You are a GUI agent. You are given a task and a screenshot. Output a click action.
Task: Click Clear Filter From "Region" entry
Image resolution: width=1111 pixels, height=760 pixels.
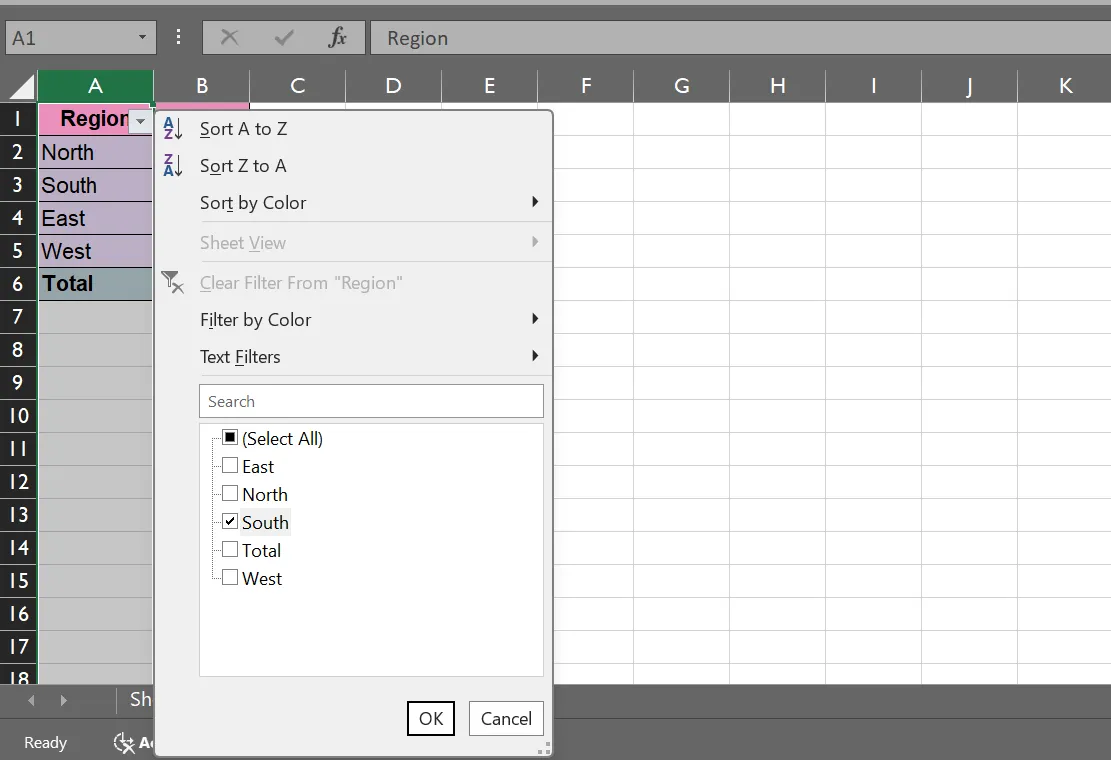click(x=354, y=283)
